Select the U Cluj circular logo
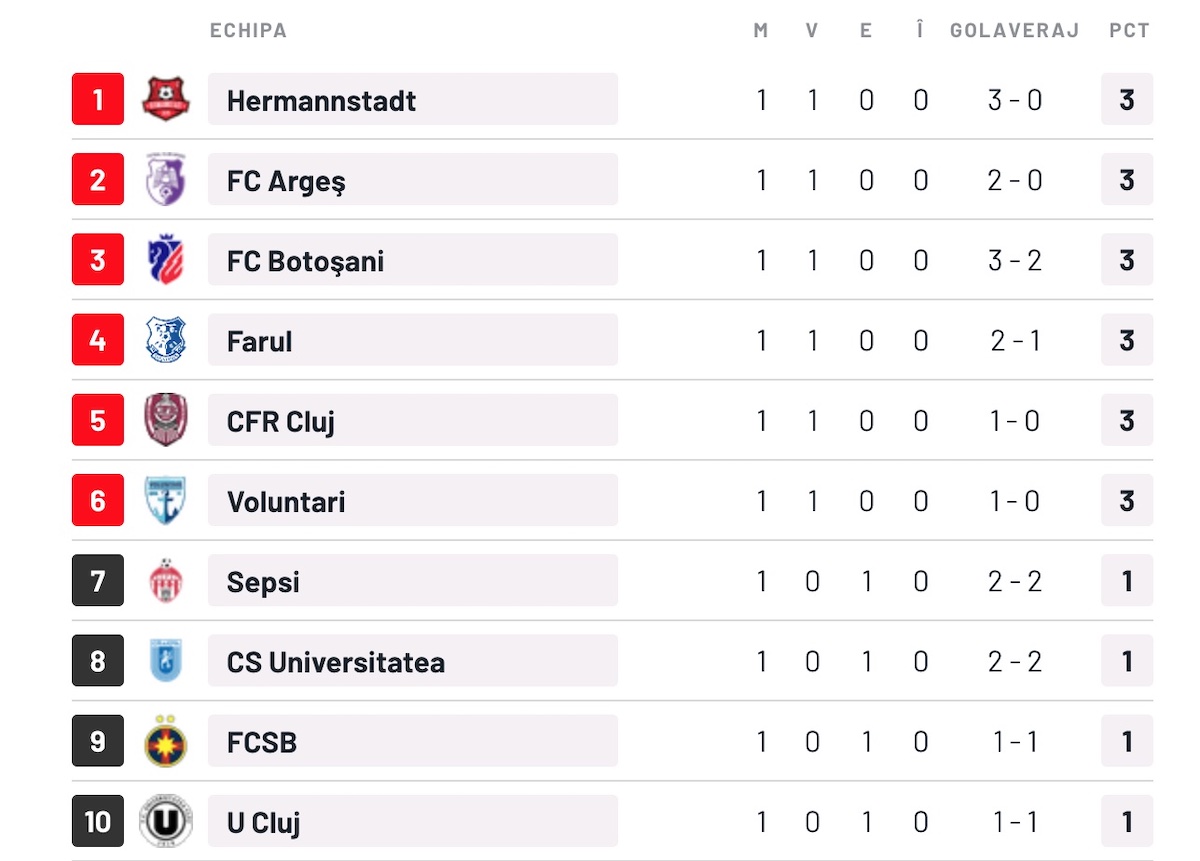This screenshot has height=861, width=1200. (166, 821)
